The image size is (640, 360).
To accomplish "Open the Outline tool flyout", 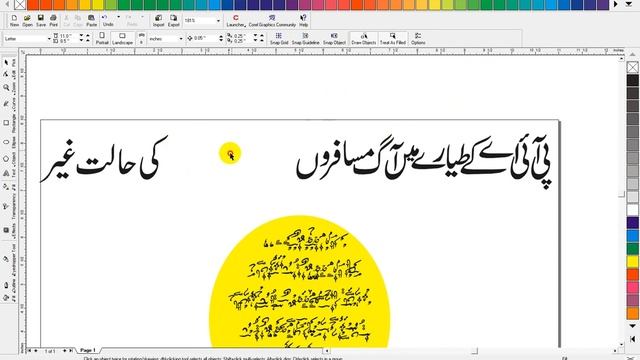I will tap(6, 284).
